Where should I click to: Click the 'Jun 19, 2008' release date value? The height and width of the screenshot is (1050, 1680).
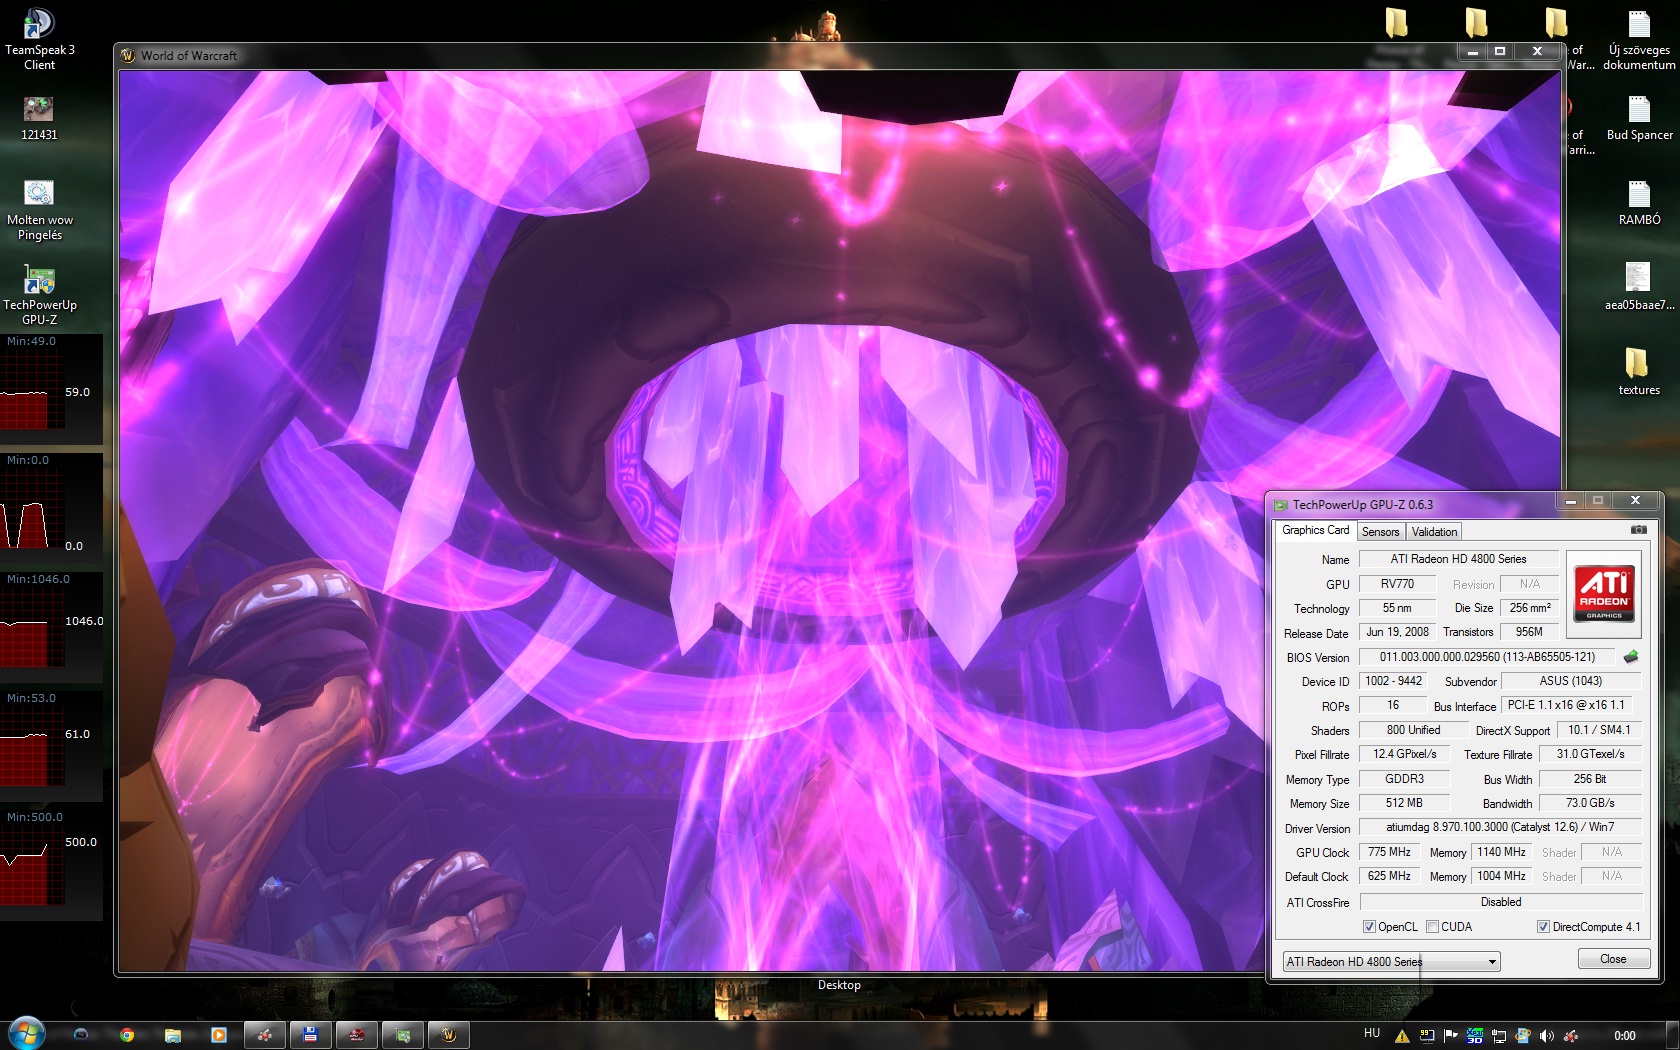pyautogui.click(x=1397, y=632)
